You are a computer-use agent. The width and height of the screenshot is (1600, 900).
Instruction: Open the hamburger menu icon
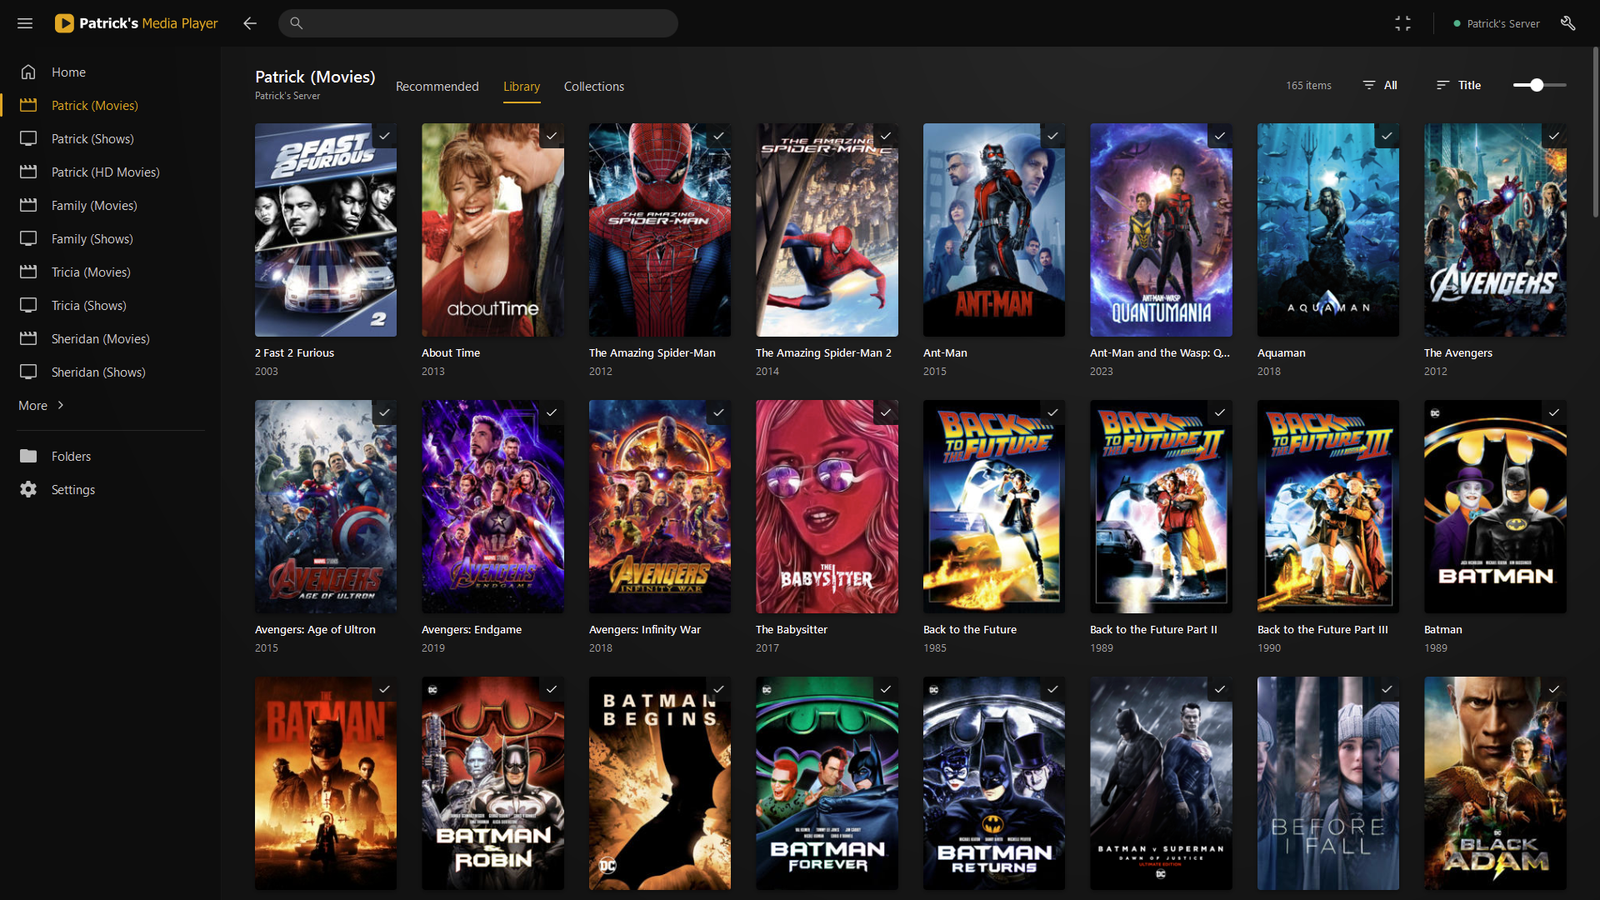[25, 23]
